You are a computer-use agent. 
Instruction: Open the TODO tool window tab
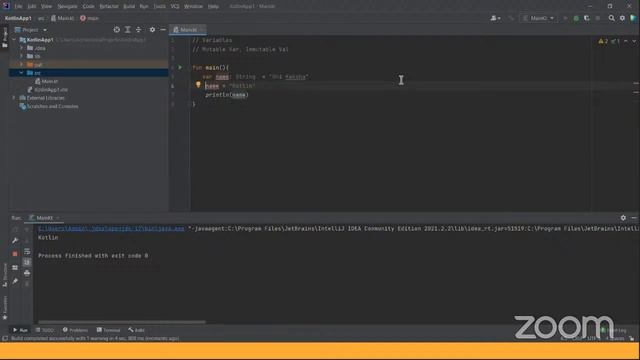[45, 330]
